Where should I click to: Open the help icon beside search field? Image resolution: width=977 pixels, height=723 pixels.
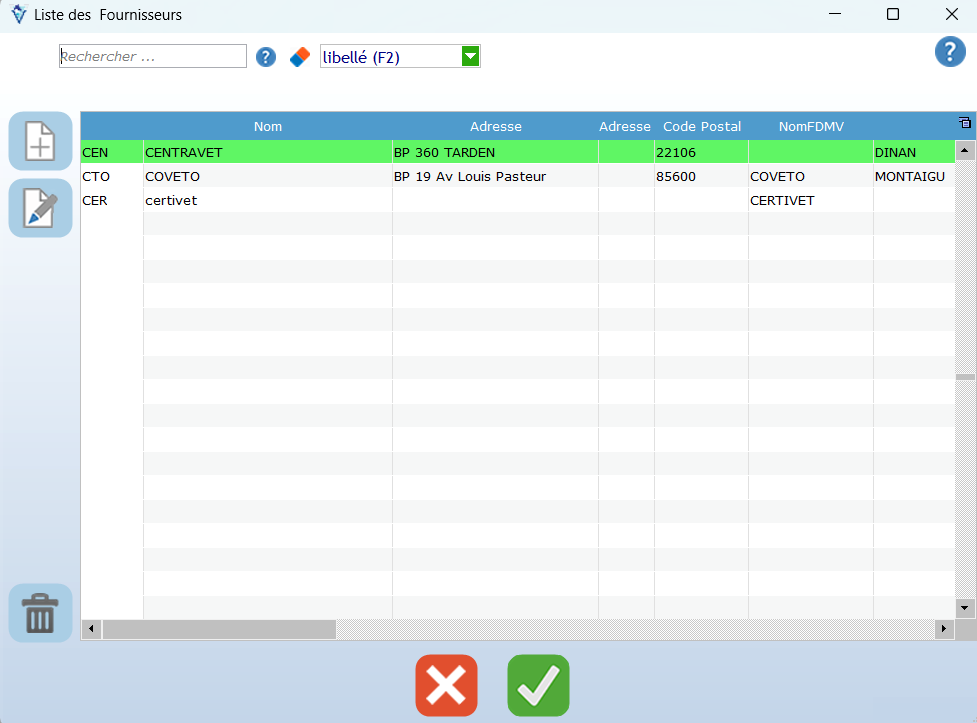[x=266, y=57]
